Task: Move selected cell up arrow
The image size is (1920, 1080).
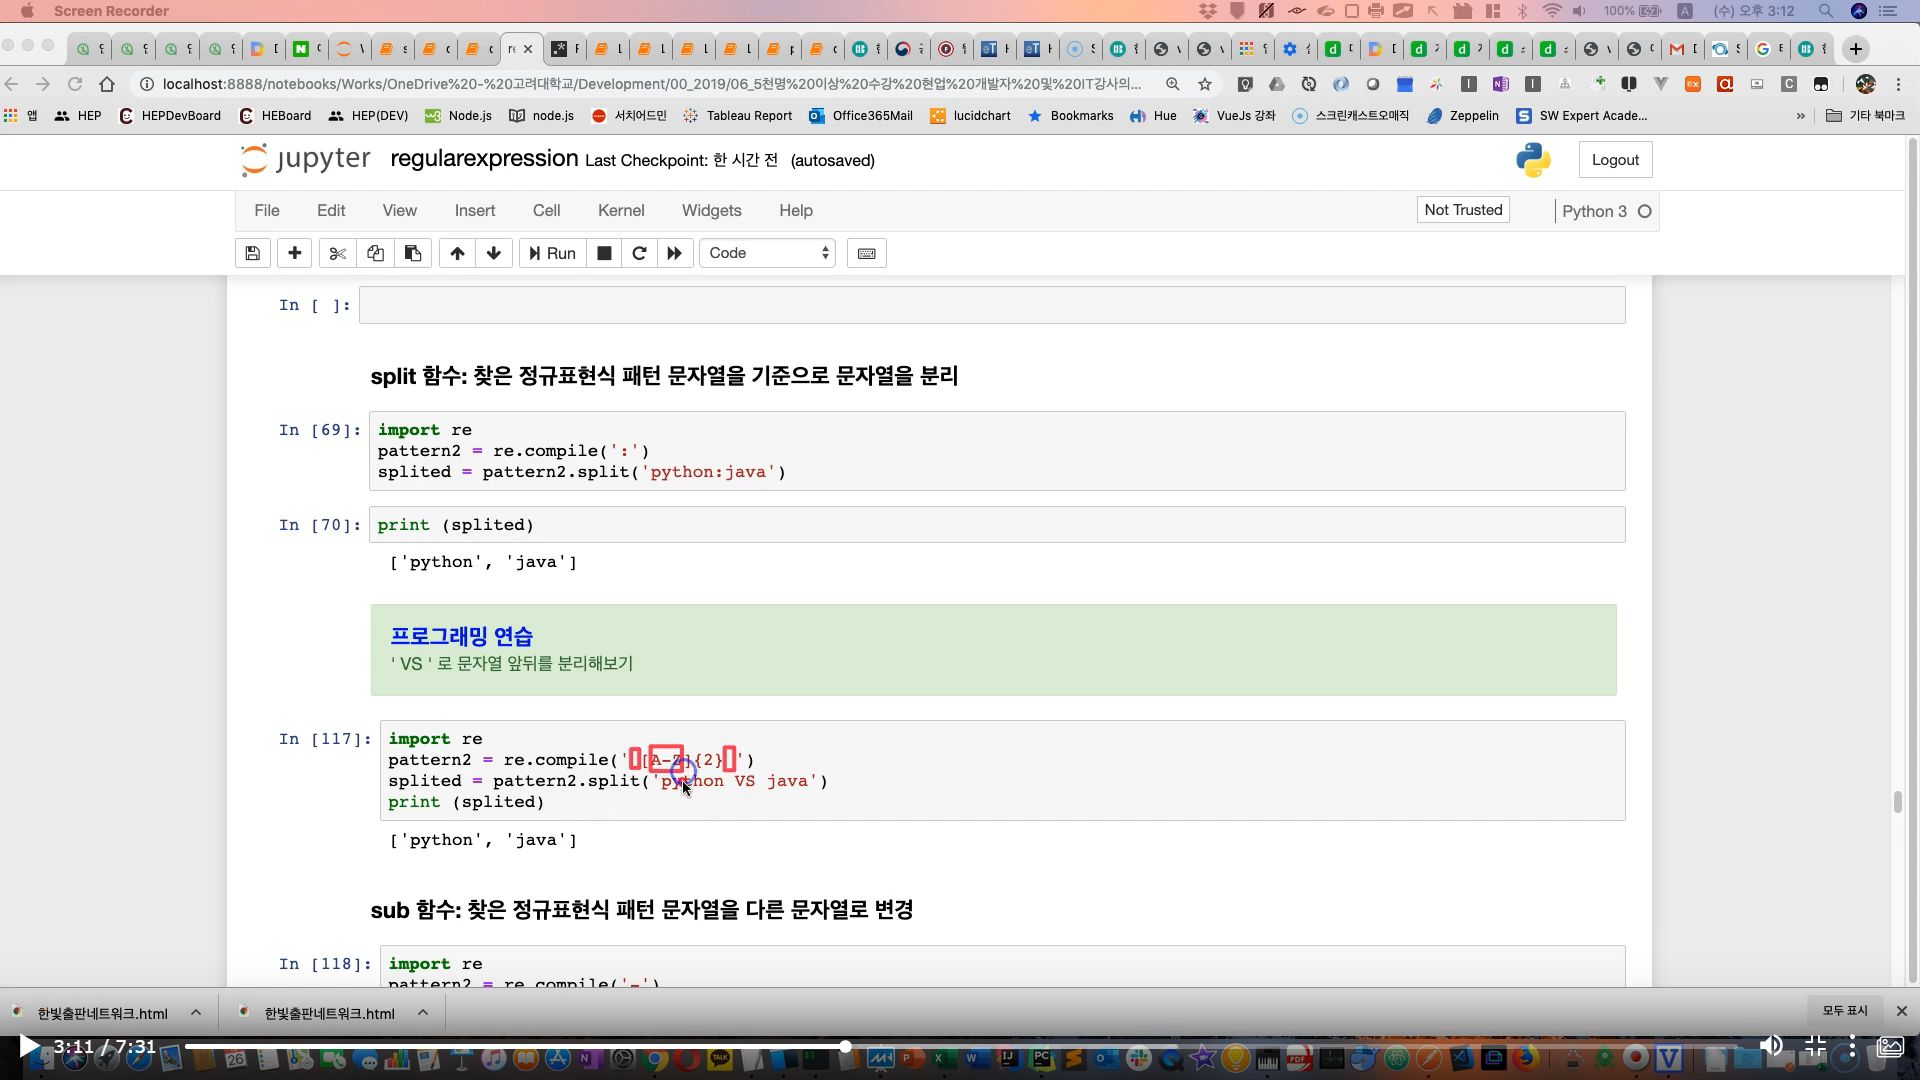Action: (457, 253)
